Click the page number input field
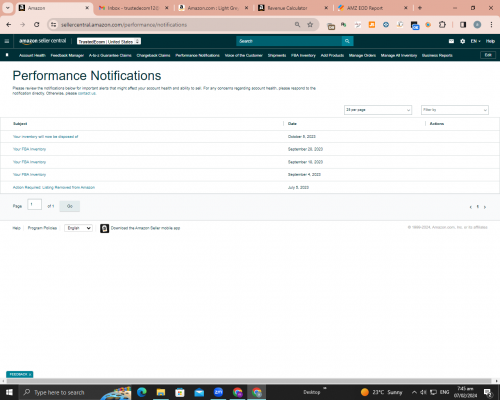Image resolution: width=500 pixels, height=400 pixels. (34, 204)
